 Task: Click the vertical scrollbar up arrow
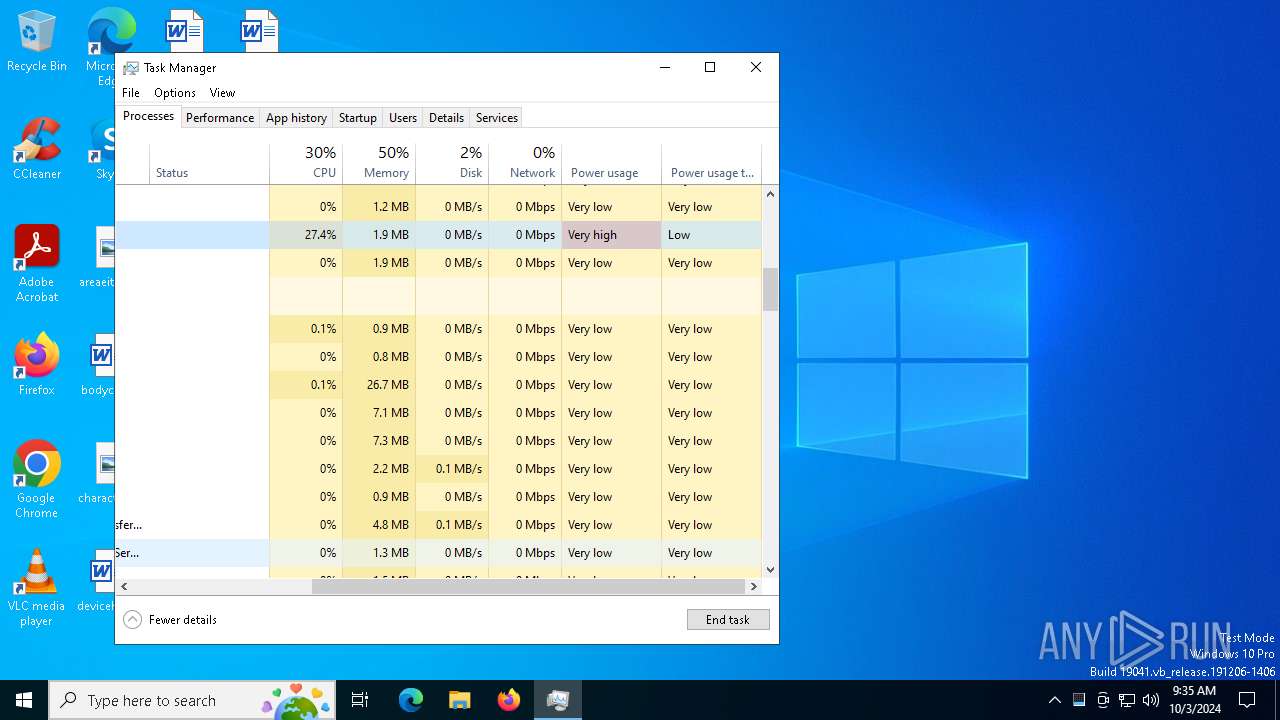point(770,194)
